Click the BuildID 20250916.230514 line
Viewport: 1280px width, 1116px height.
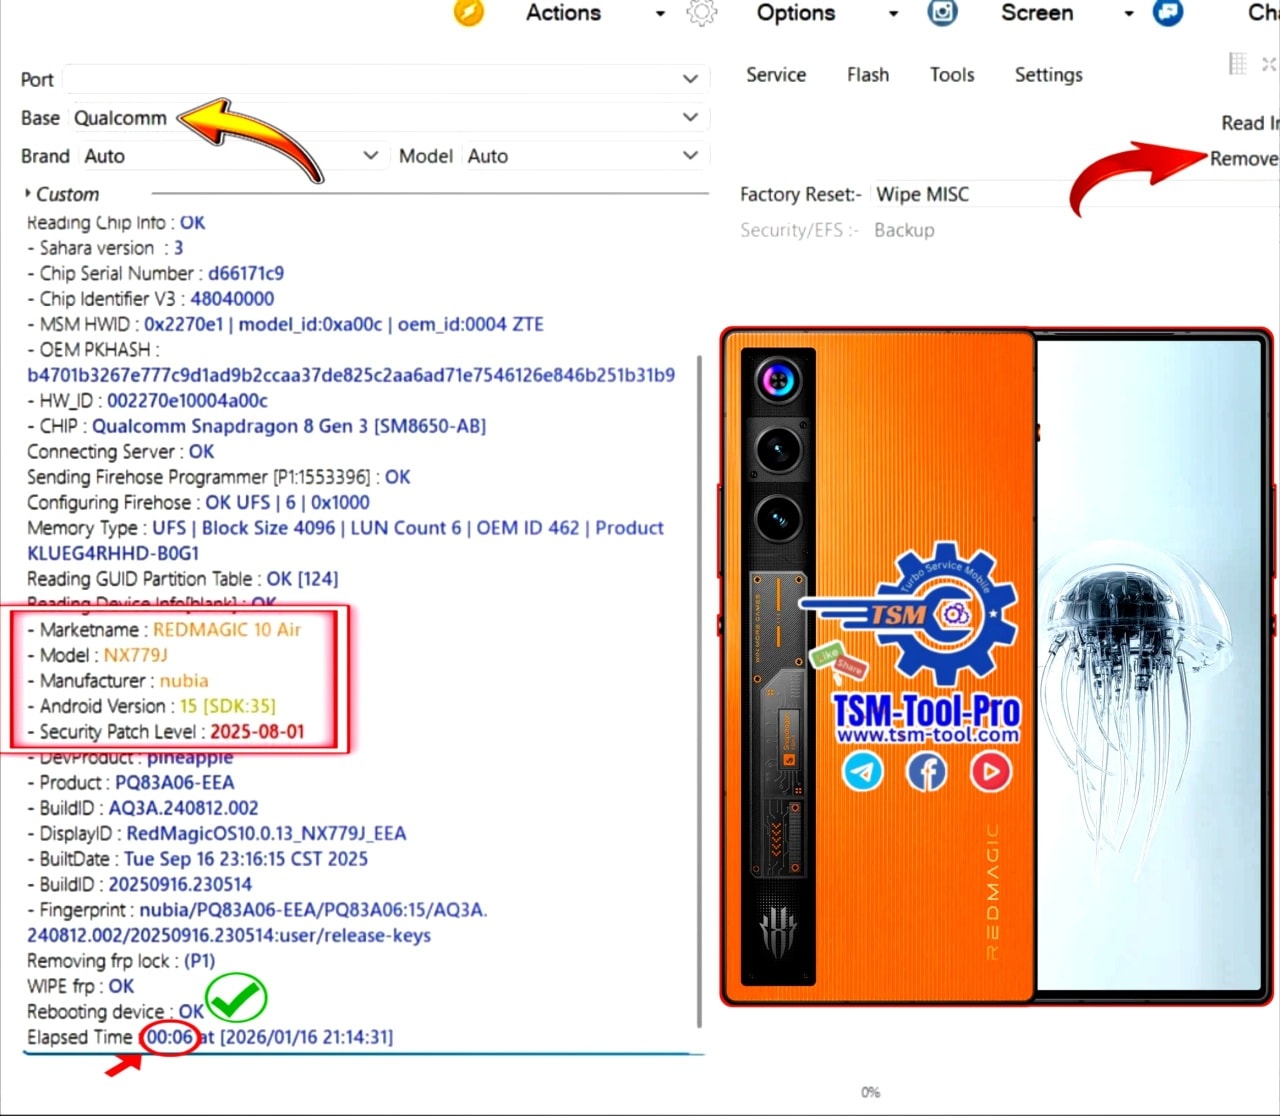[x=140, y=885]
